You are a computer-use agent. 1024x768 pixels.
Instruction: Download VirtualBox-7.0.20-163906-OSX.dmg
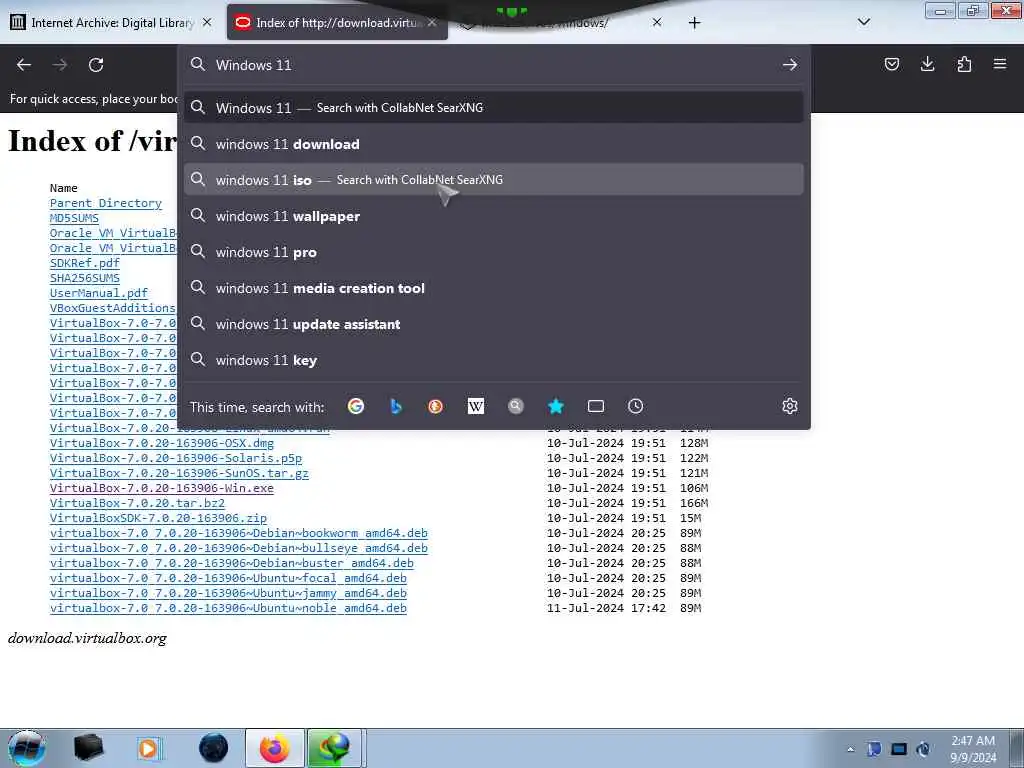click(162, 443)
